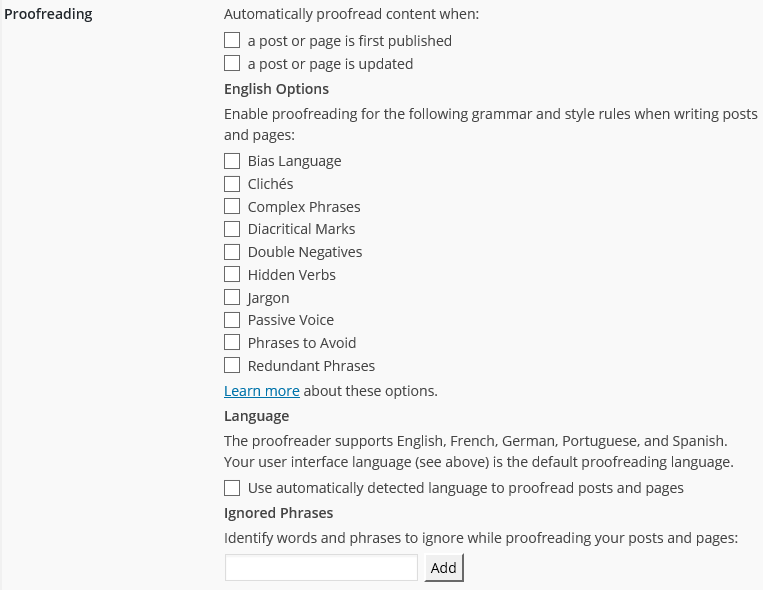Screen dimensions: 763x590
Task: Click the 'Passive Voice' label text
Action: pos(291,320)
